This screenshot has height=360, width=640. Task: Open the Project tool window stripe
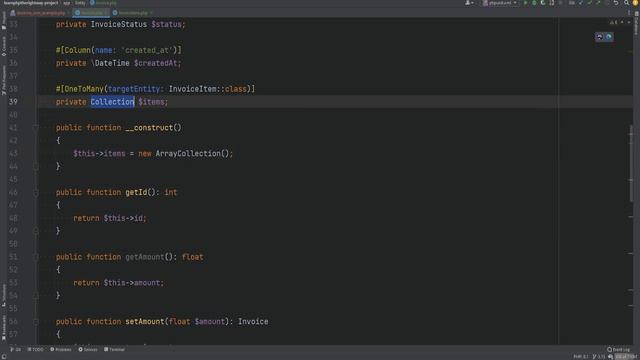pyautogui.click(x=4, y=21)
